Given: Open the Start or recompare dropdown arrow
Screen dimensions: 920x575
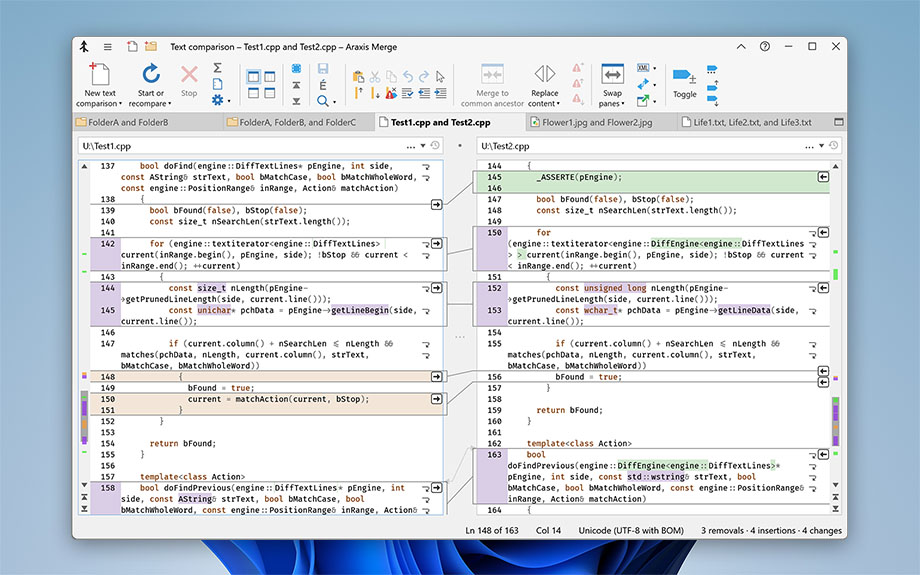Looking at the screenshot, I should [170, 104].
